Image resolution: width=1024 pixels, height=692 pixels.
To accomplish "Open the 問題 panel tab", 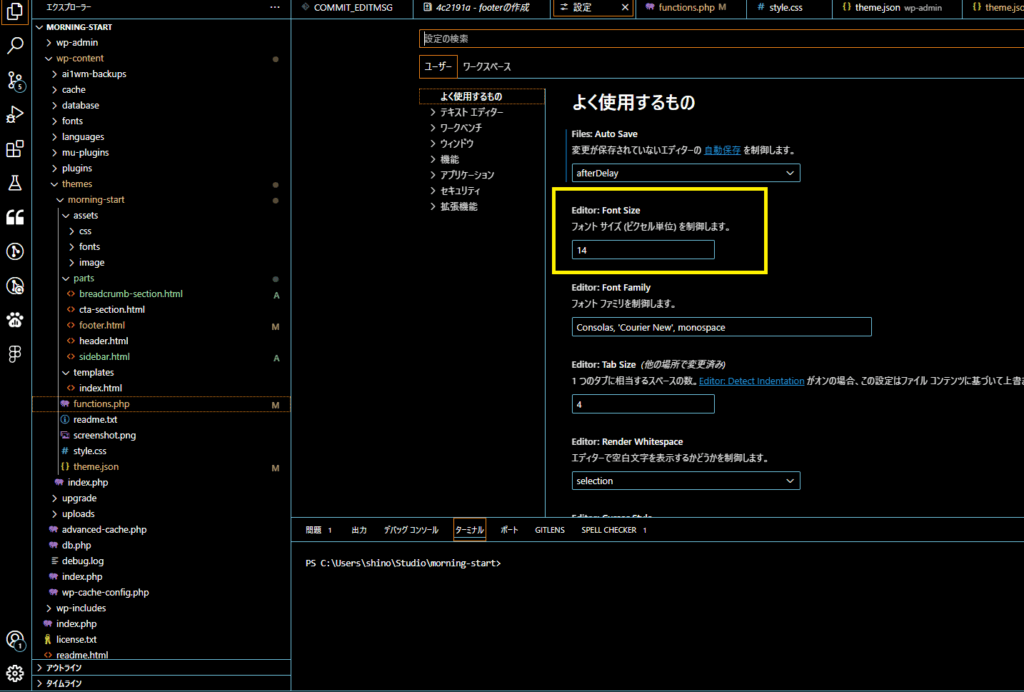I will point(319,530).
